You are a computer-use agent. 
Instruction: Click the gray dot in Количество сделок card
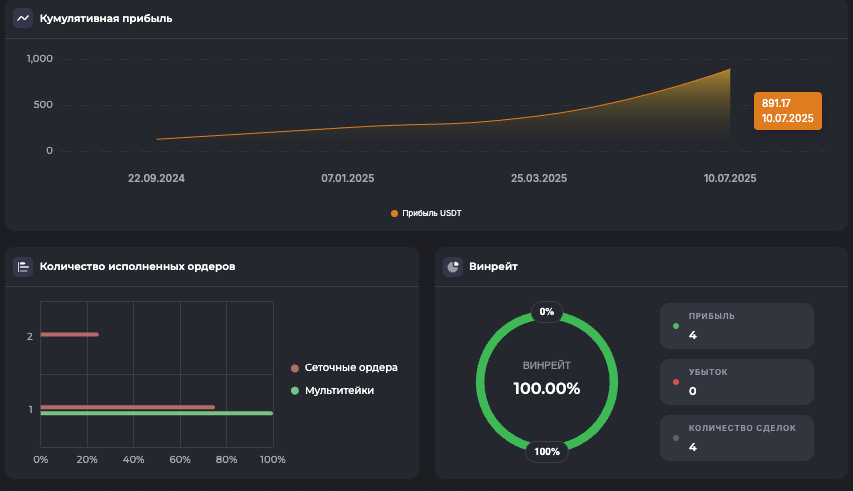676,438
